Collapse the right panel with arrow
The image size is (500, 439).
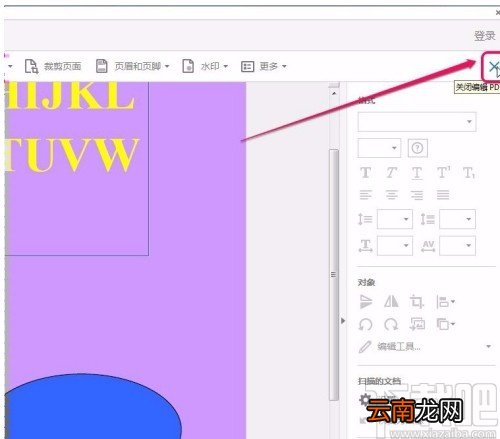[343, 321]
